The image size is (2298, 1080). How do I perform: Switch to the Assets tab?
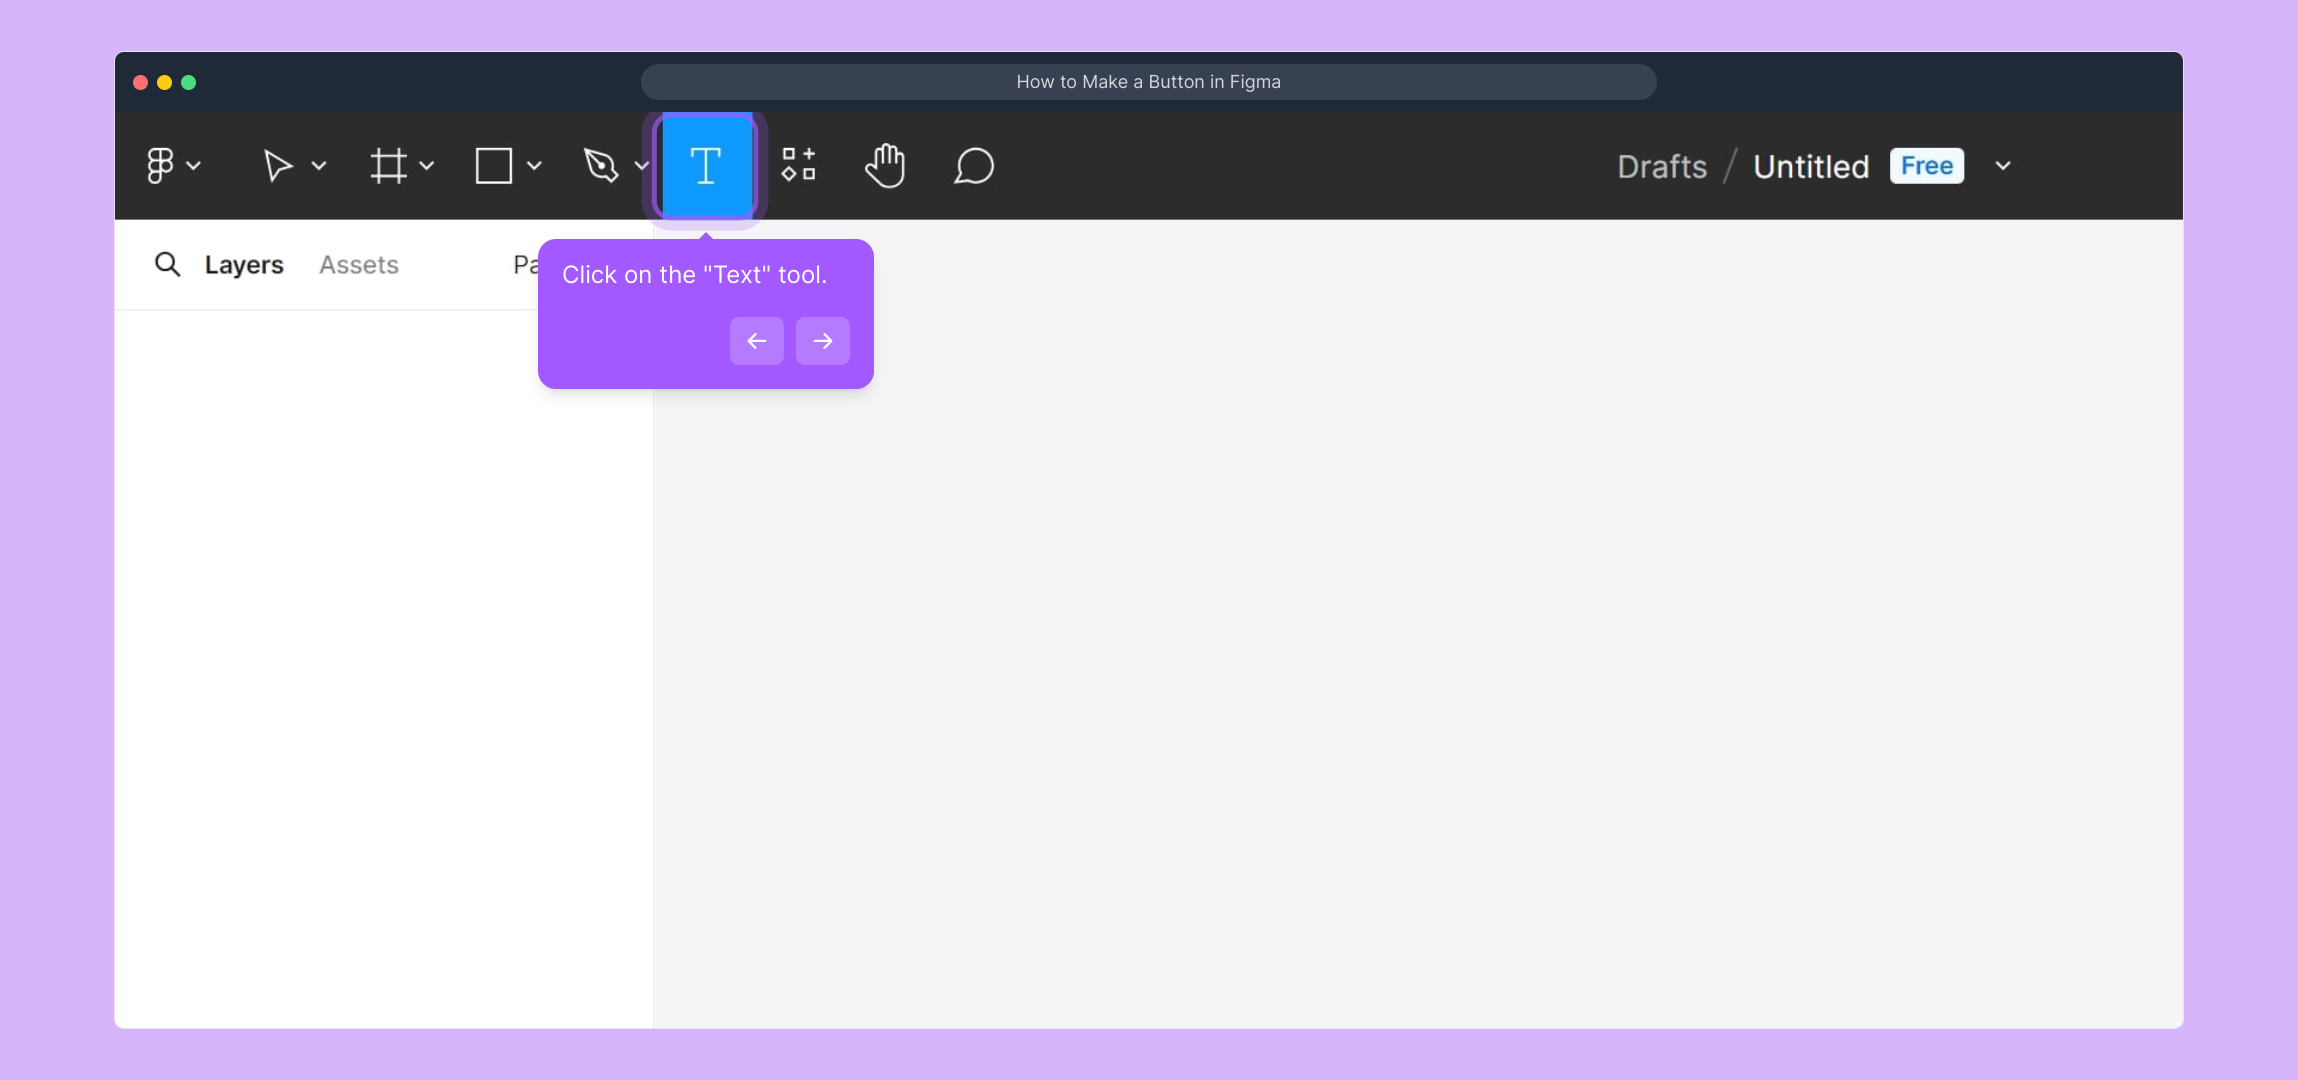click(x=358, y=265)
